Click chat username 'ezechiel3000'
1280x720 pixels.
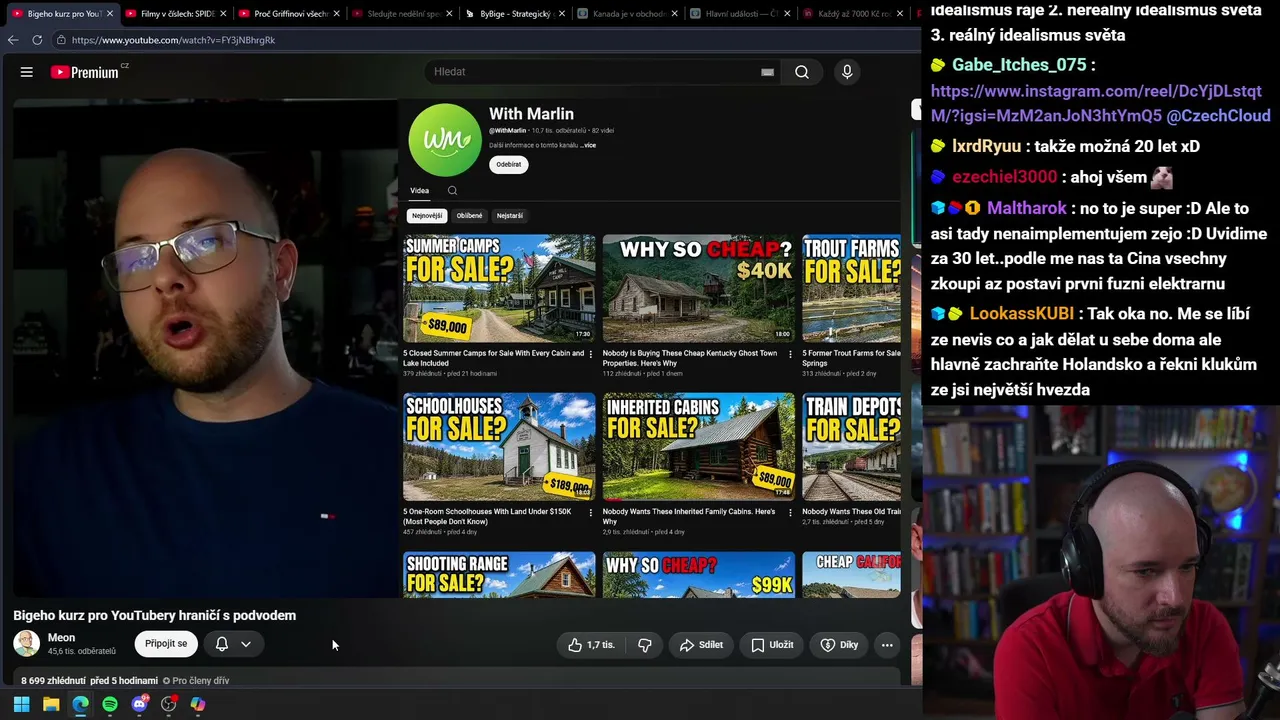1004,178
